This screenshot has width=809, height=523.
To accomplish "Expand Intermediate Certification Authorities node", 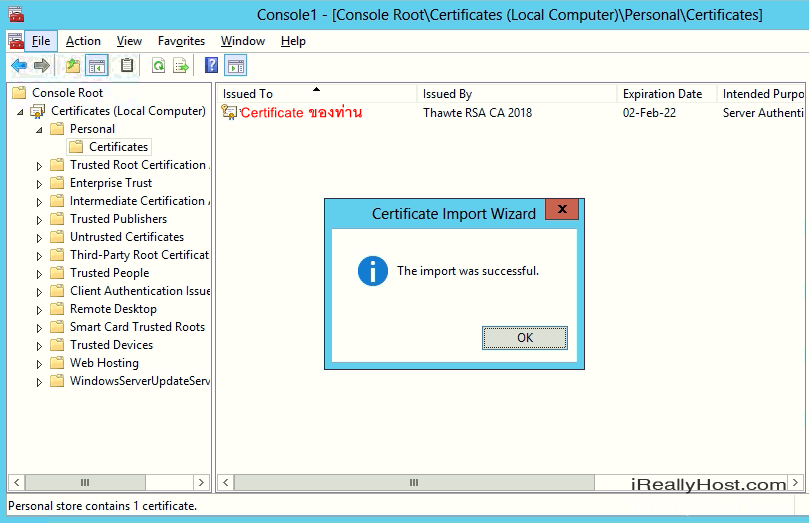I will click(x=39, y=202).
